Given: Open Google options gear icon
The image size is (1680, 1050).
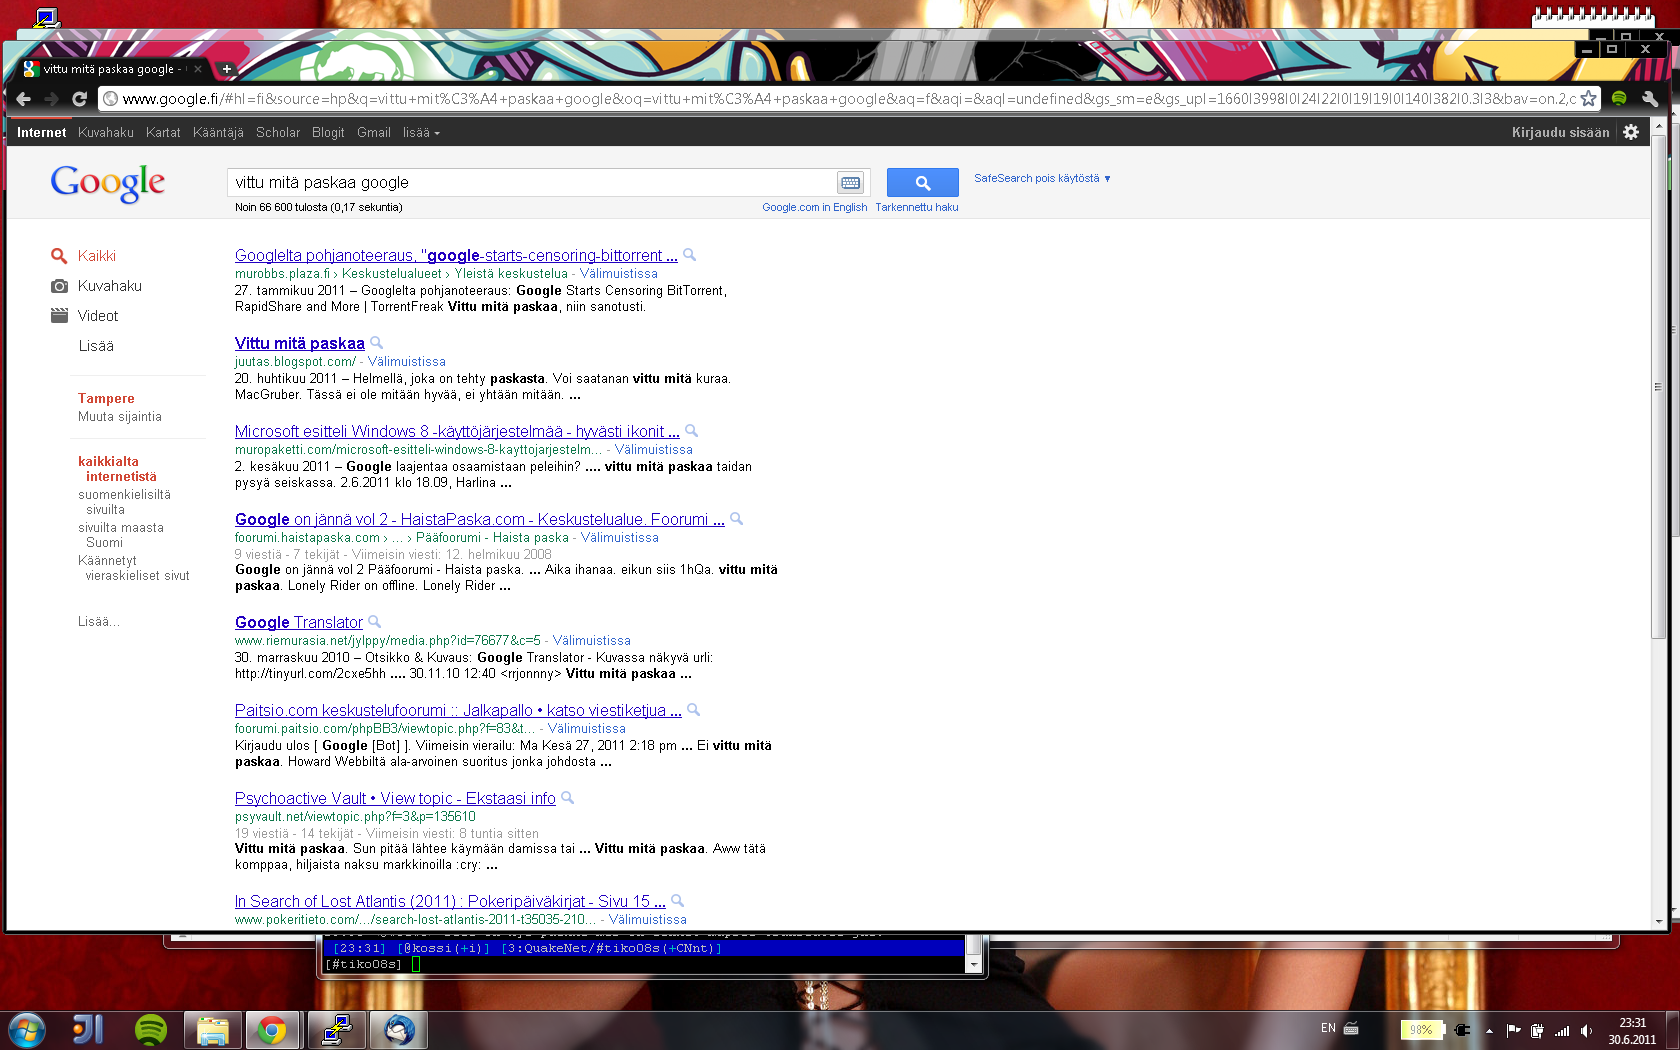Looking at the screenshot, I should click(1631, 132).
